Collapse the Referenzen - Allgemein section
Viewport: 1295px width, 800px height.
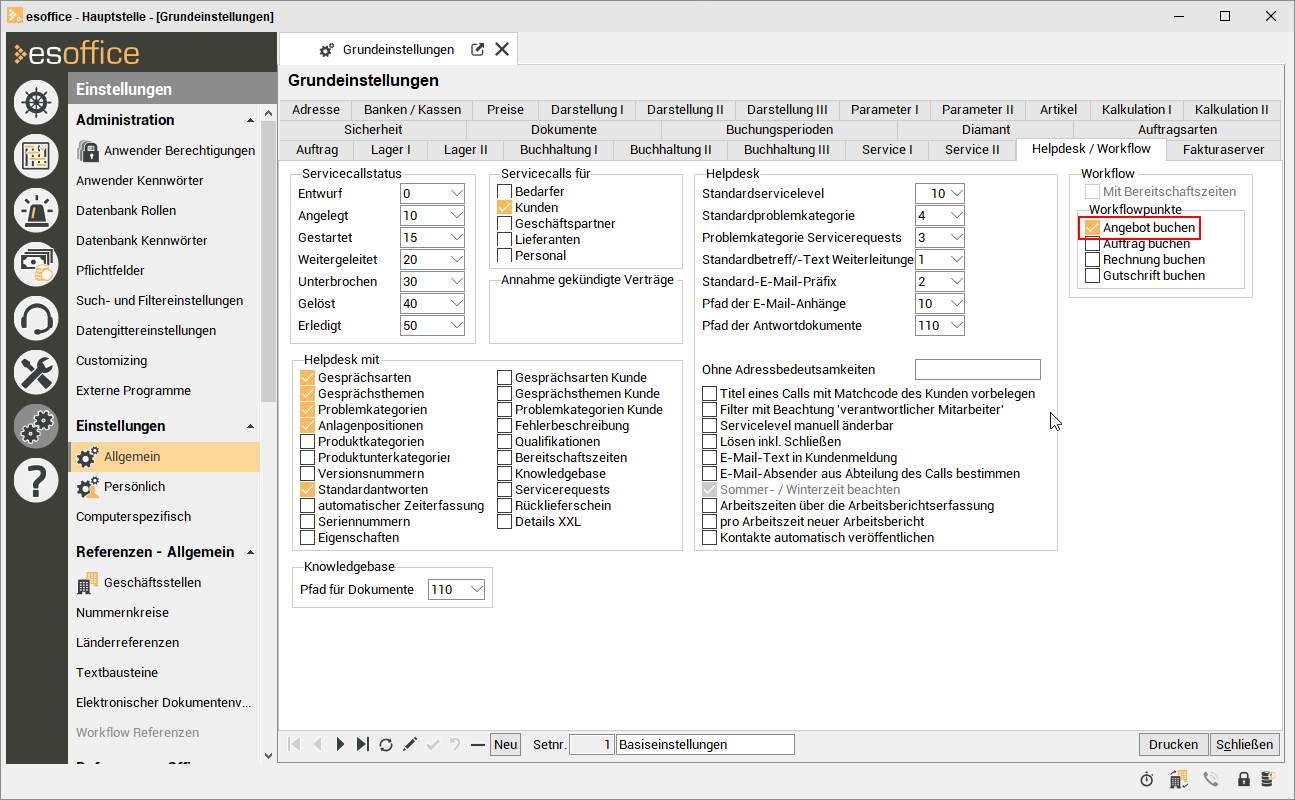pyautogui.click(x=250, y=552)
